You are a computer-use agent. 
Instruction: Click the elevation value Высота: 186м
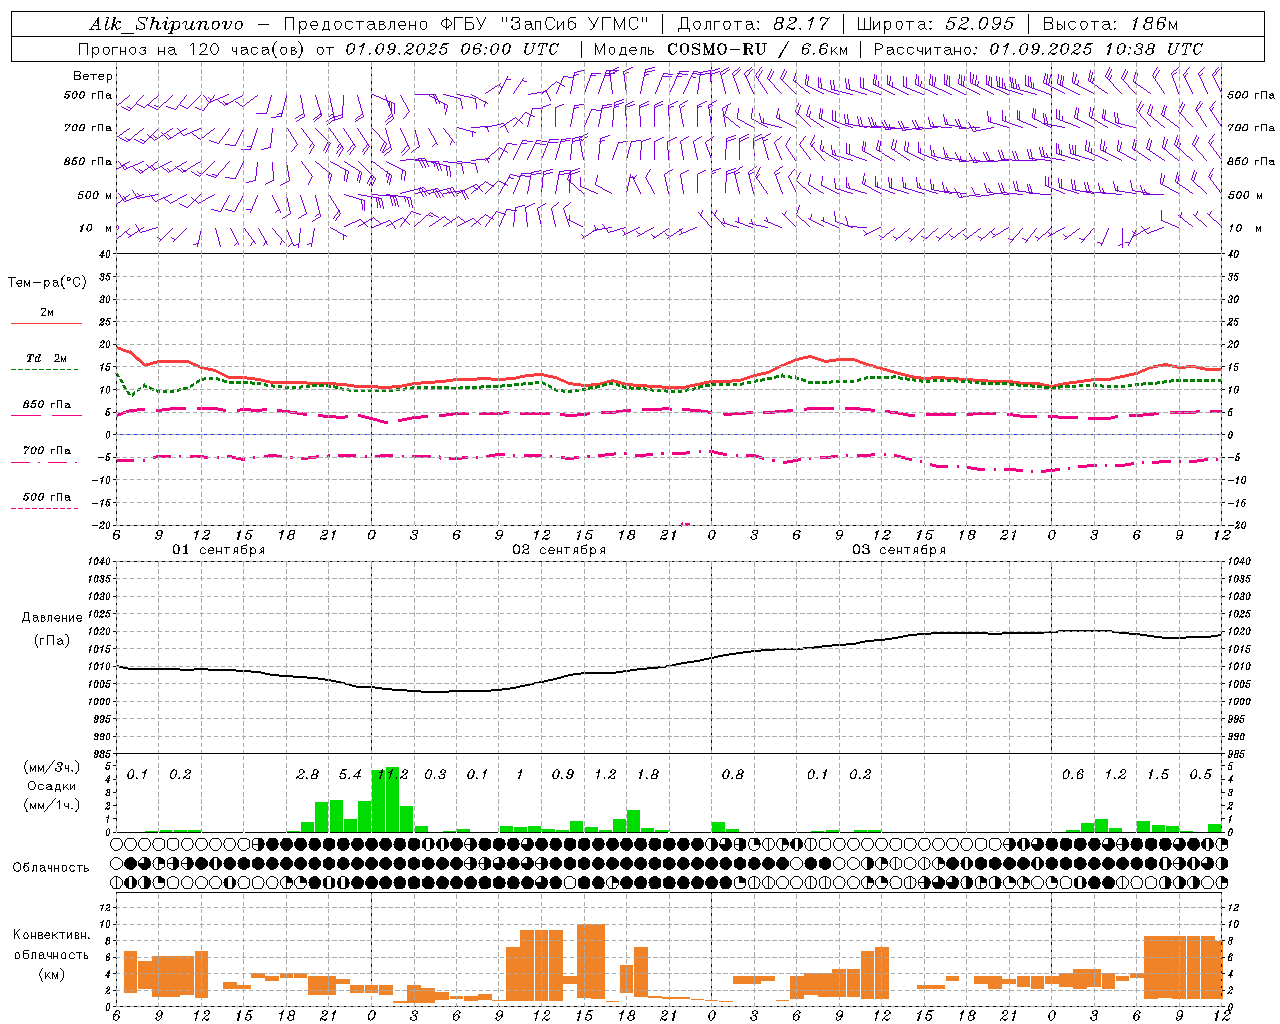coord(1110,24)
